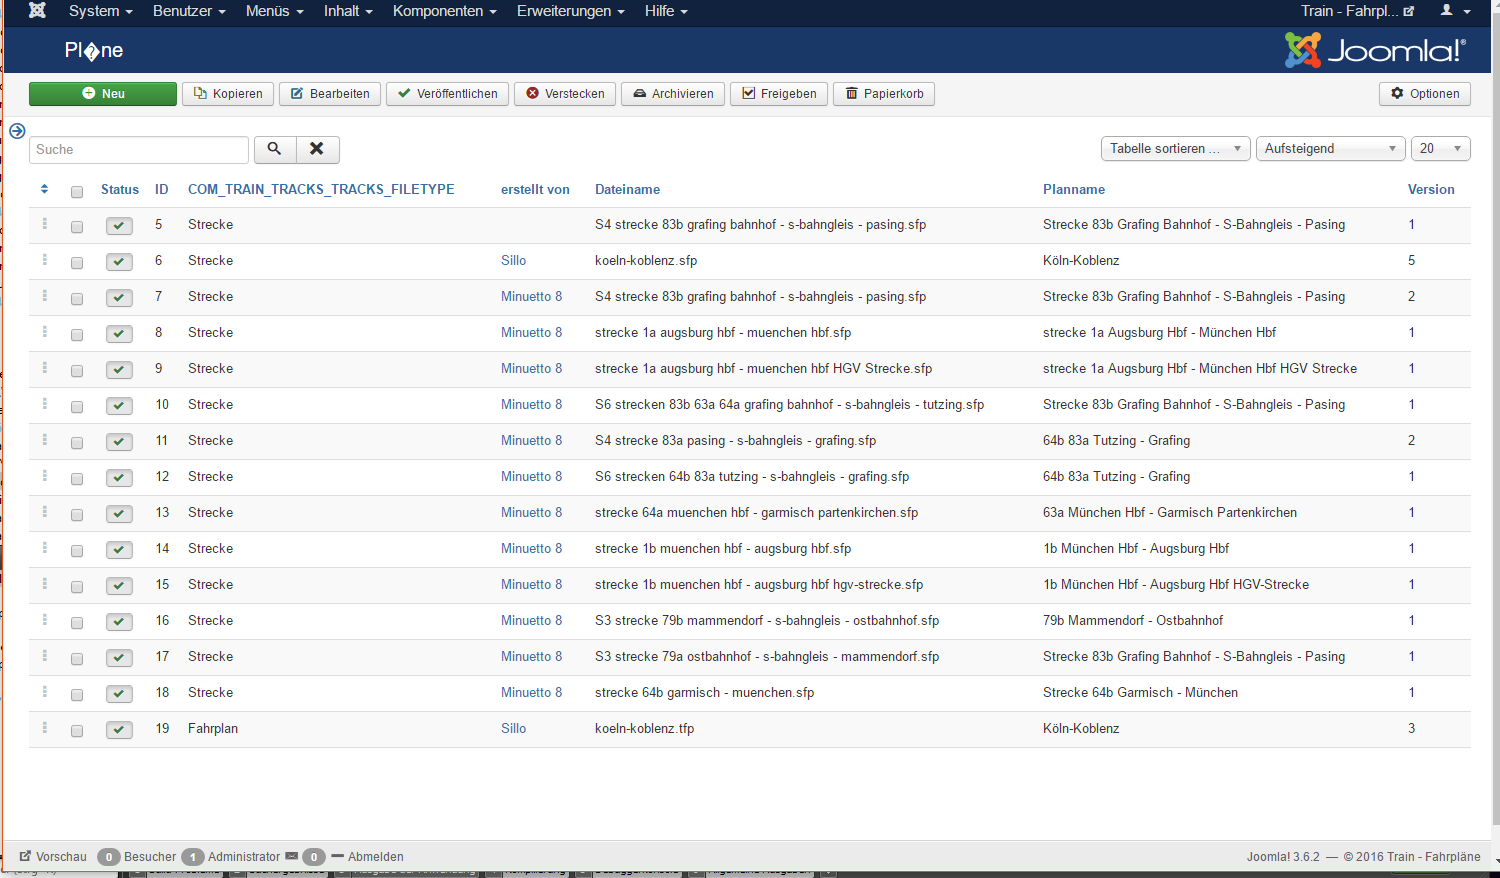
Task: Click the drag handle icon for row ID 7
Action: click(45, 296)
